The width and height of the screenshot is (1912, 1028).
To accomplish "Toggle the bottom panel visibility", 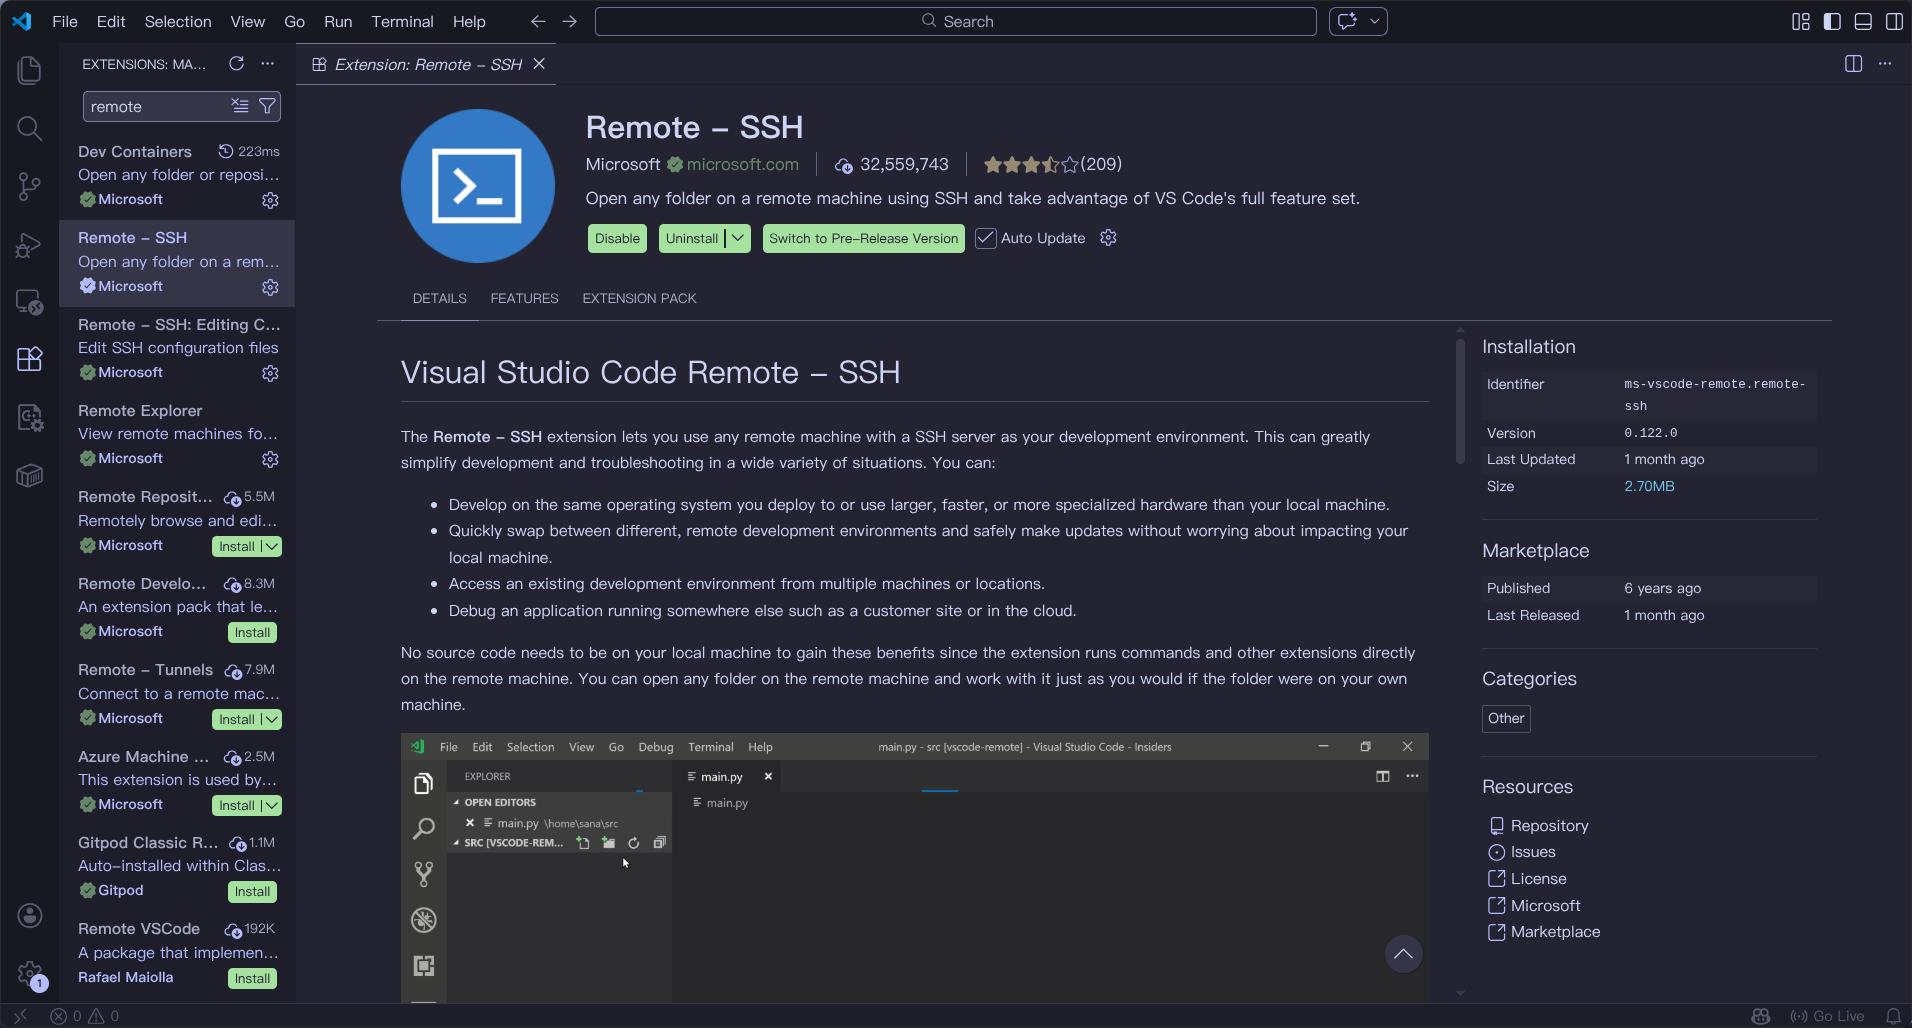I will click(x=1863, y=22).
